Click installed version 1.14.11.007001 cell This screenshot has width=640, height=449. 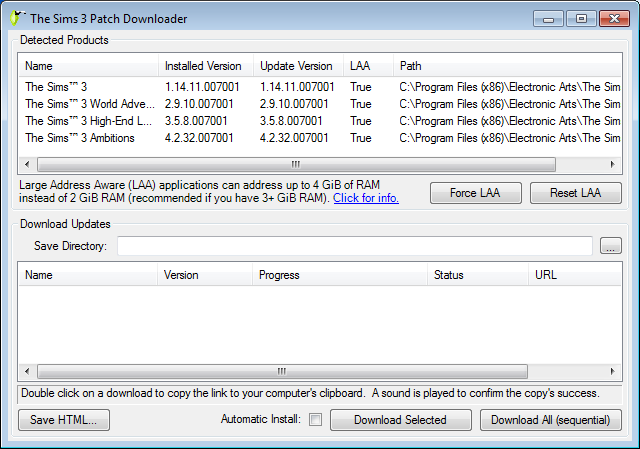coord(202,87)
